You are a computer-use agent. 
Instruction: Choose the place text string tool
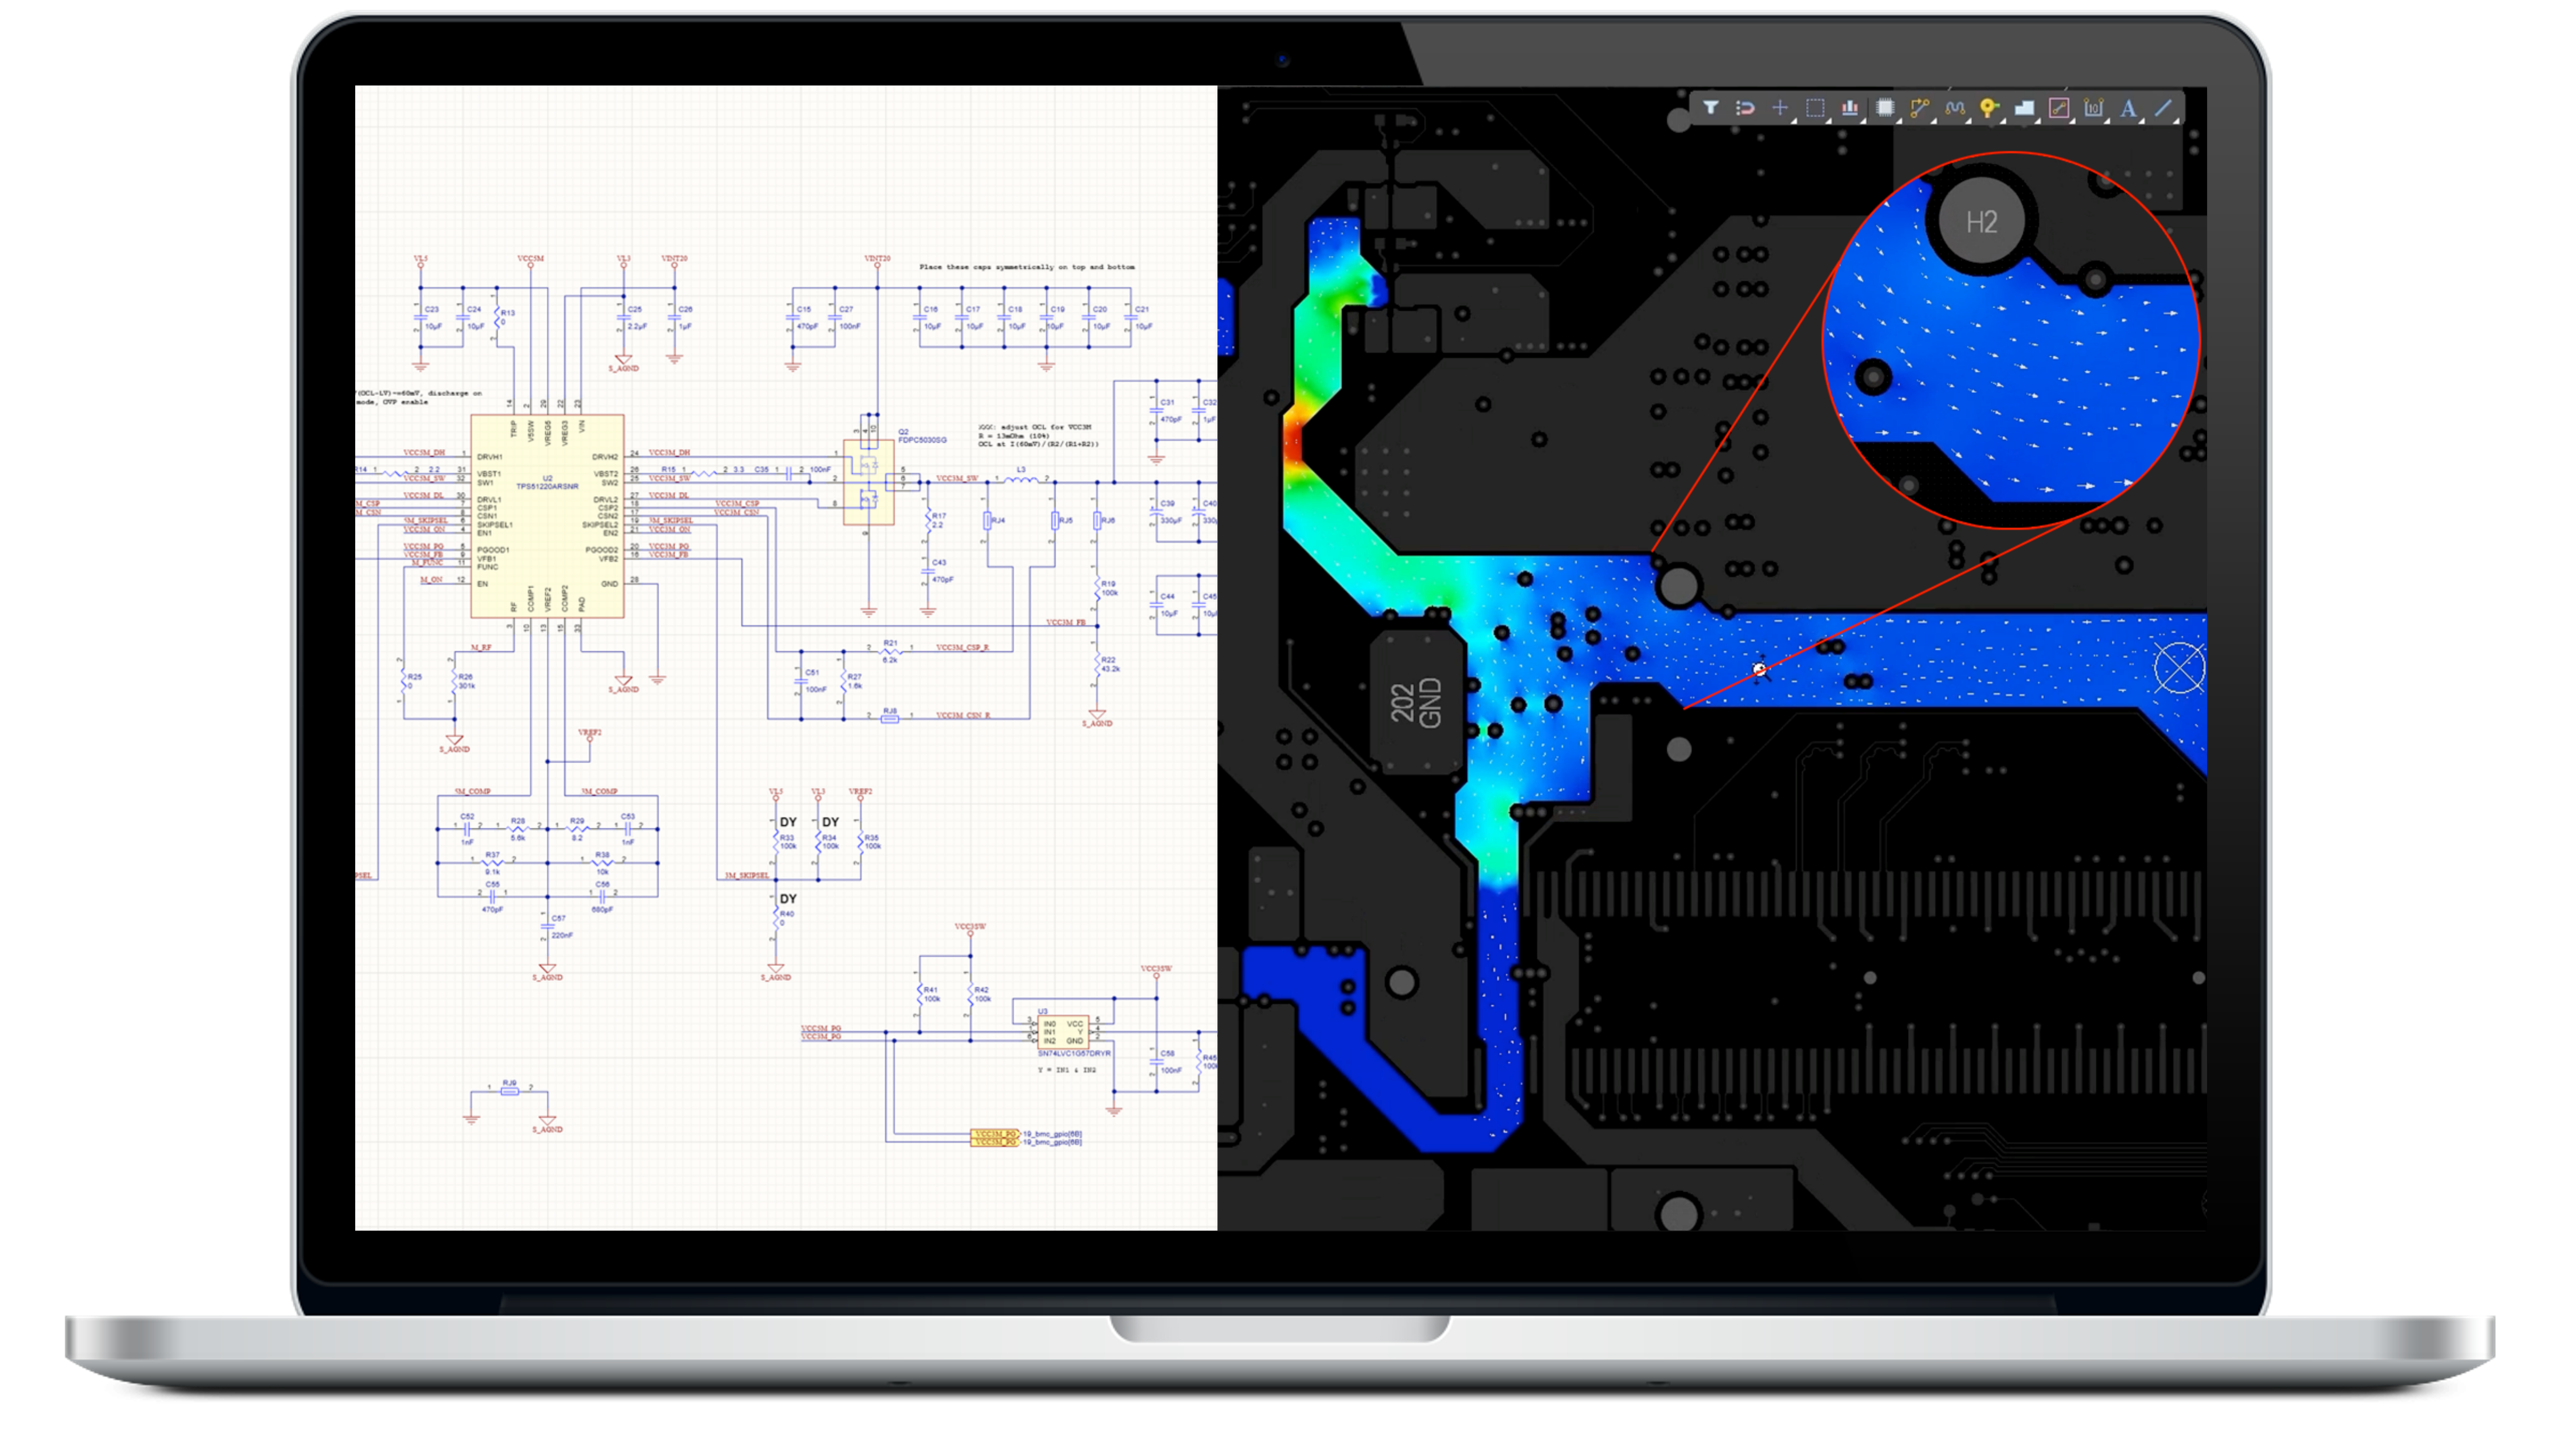coord(2128,108)
